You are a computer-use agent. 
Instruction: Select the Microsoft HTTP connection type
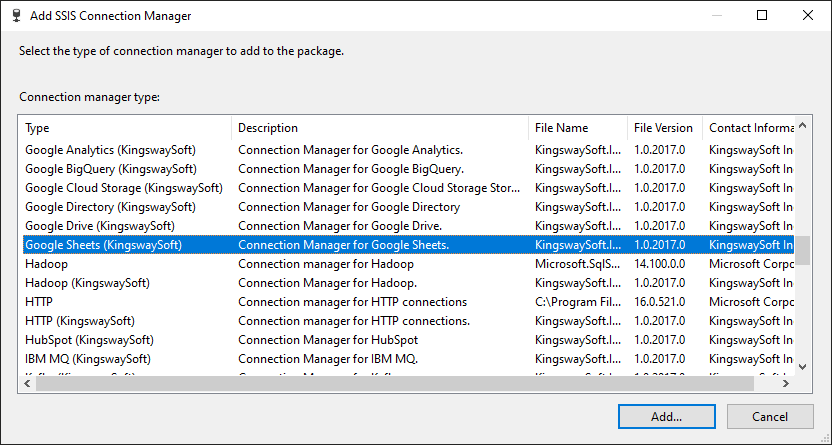(39, 302)
